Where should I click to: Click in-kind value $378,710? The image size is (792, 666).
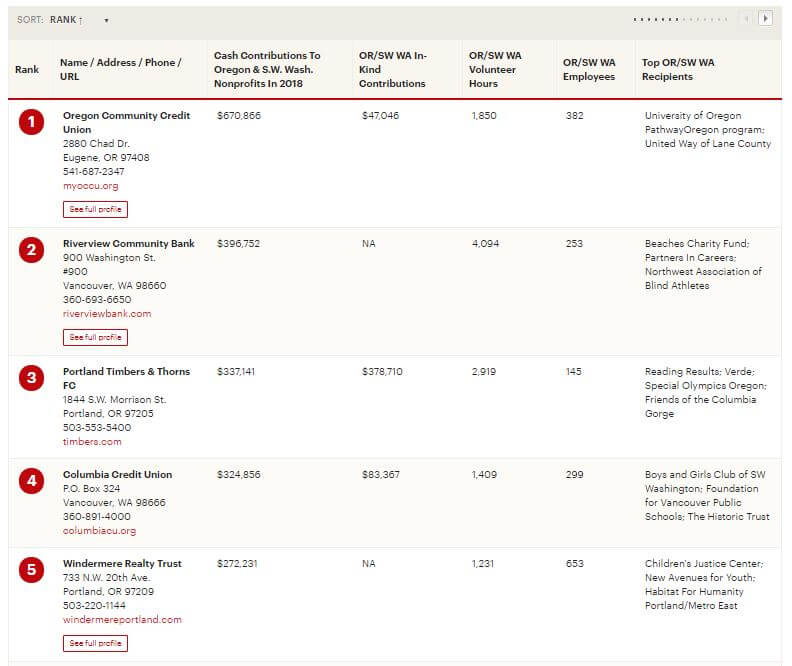(382, 372)
